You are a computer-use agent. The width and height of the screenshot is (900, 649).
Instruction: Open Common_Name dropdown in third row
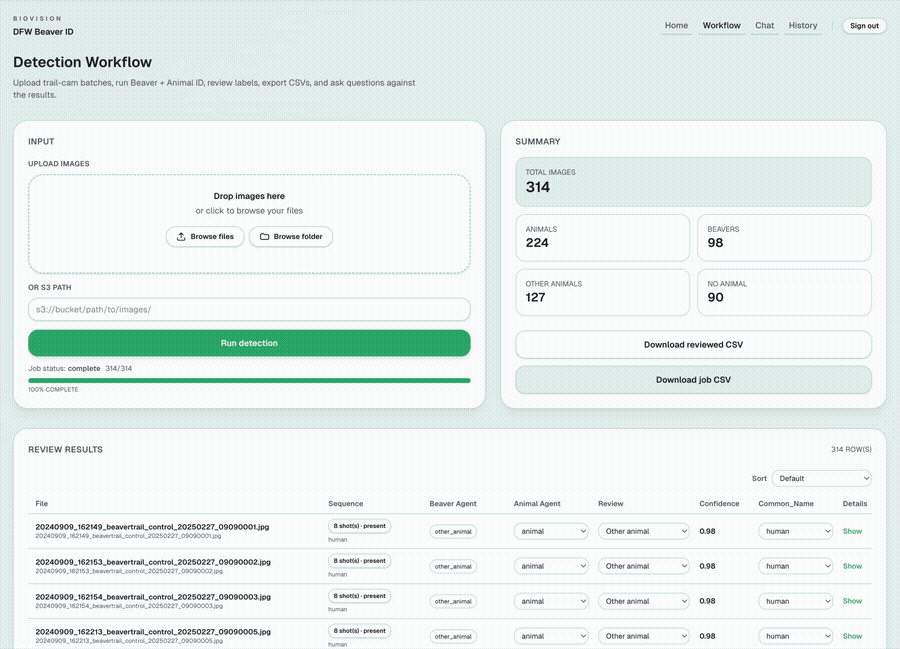pos(795,601)
